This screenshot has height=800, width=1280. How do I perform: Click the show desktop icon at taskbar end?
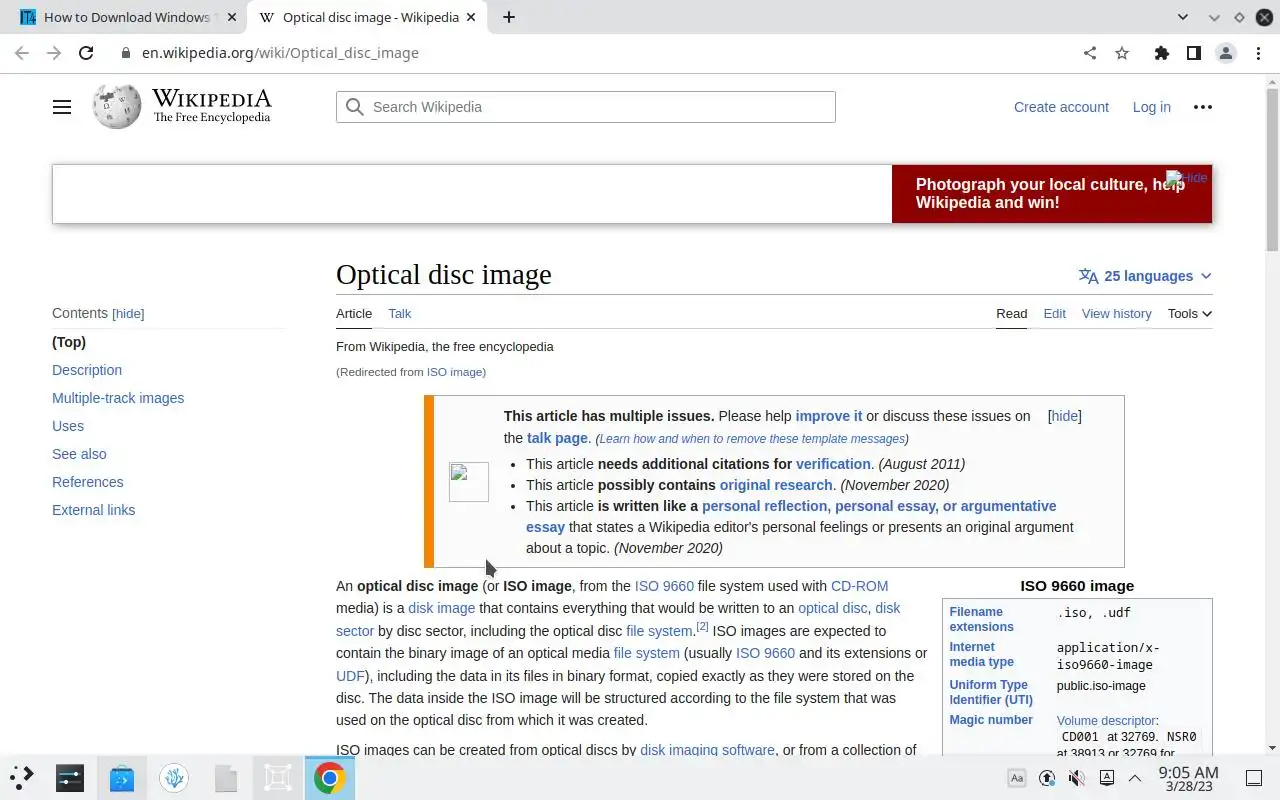pos(1254,778)
